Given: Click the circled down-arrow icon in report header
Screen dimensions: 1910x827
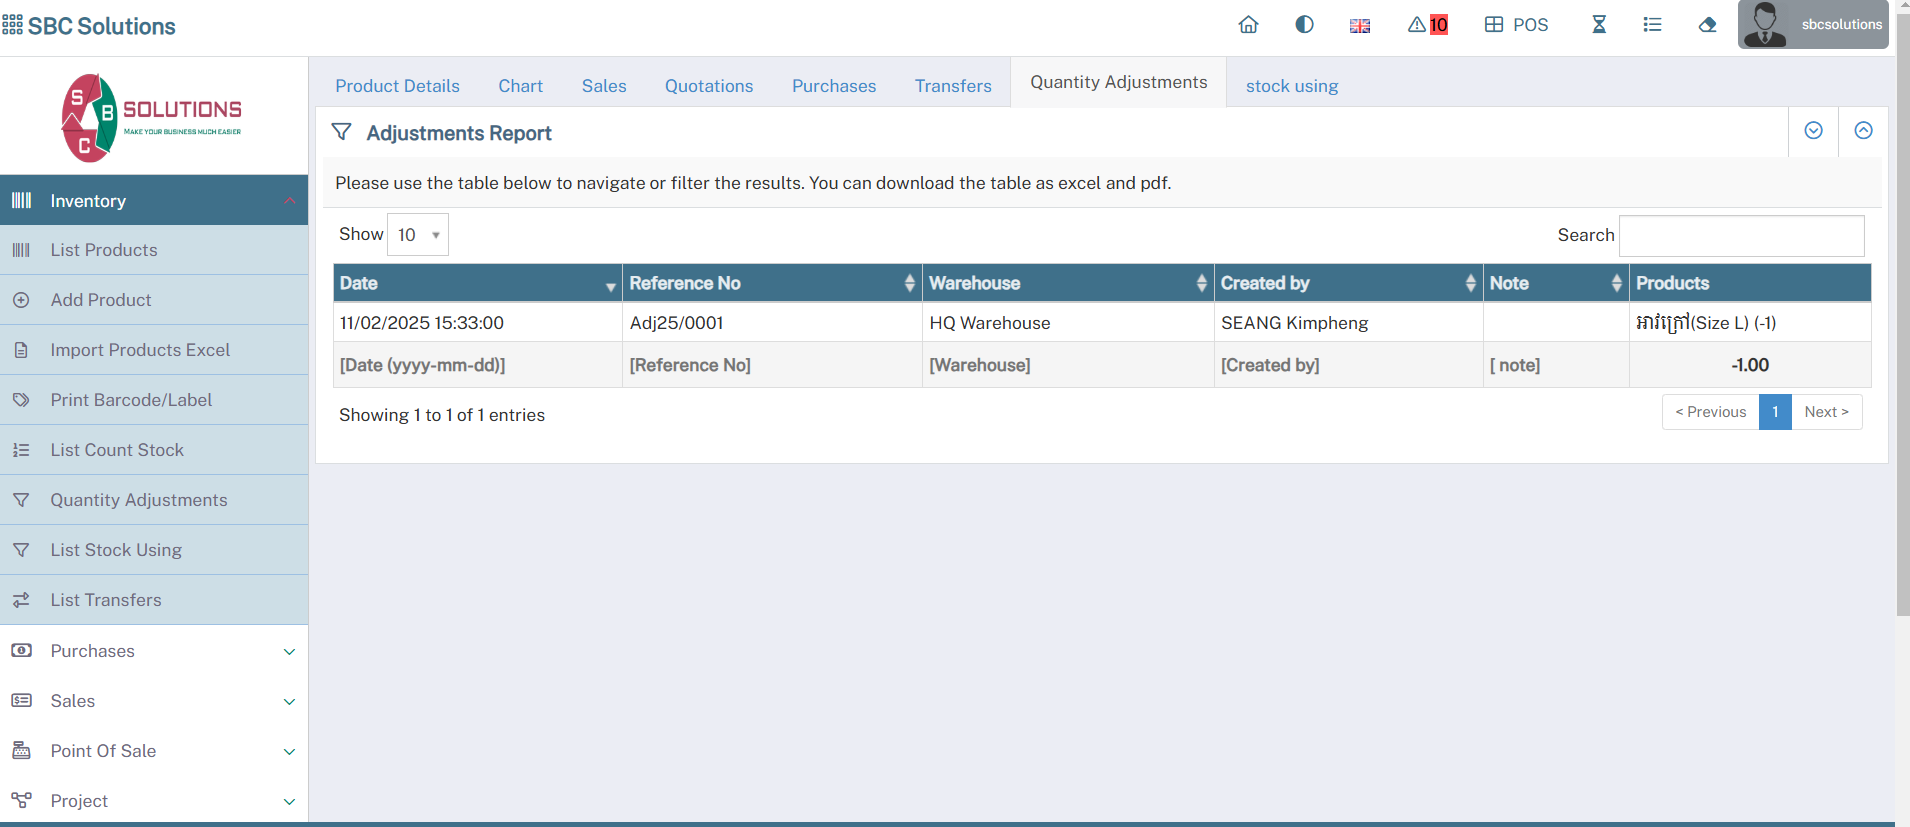Looking at the screenshot, I should tap(1813, 131).
